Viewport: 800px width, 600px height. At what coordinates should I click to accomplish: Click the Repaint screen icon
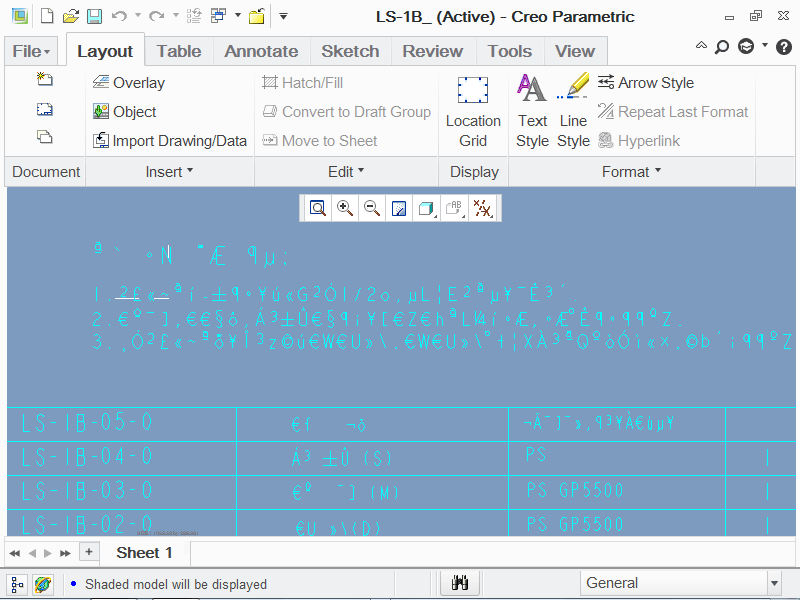pos(399,208)
